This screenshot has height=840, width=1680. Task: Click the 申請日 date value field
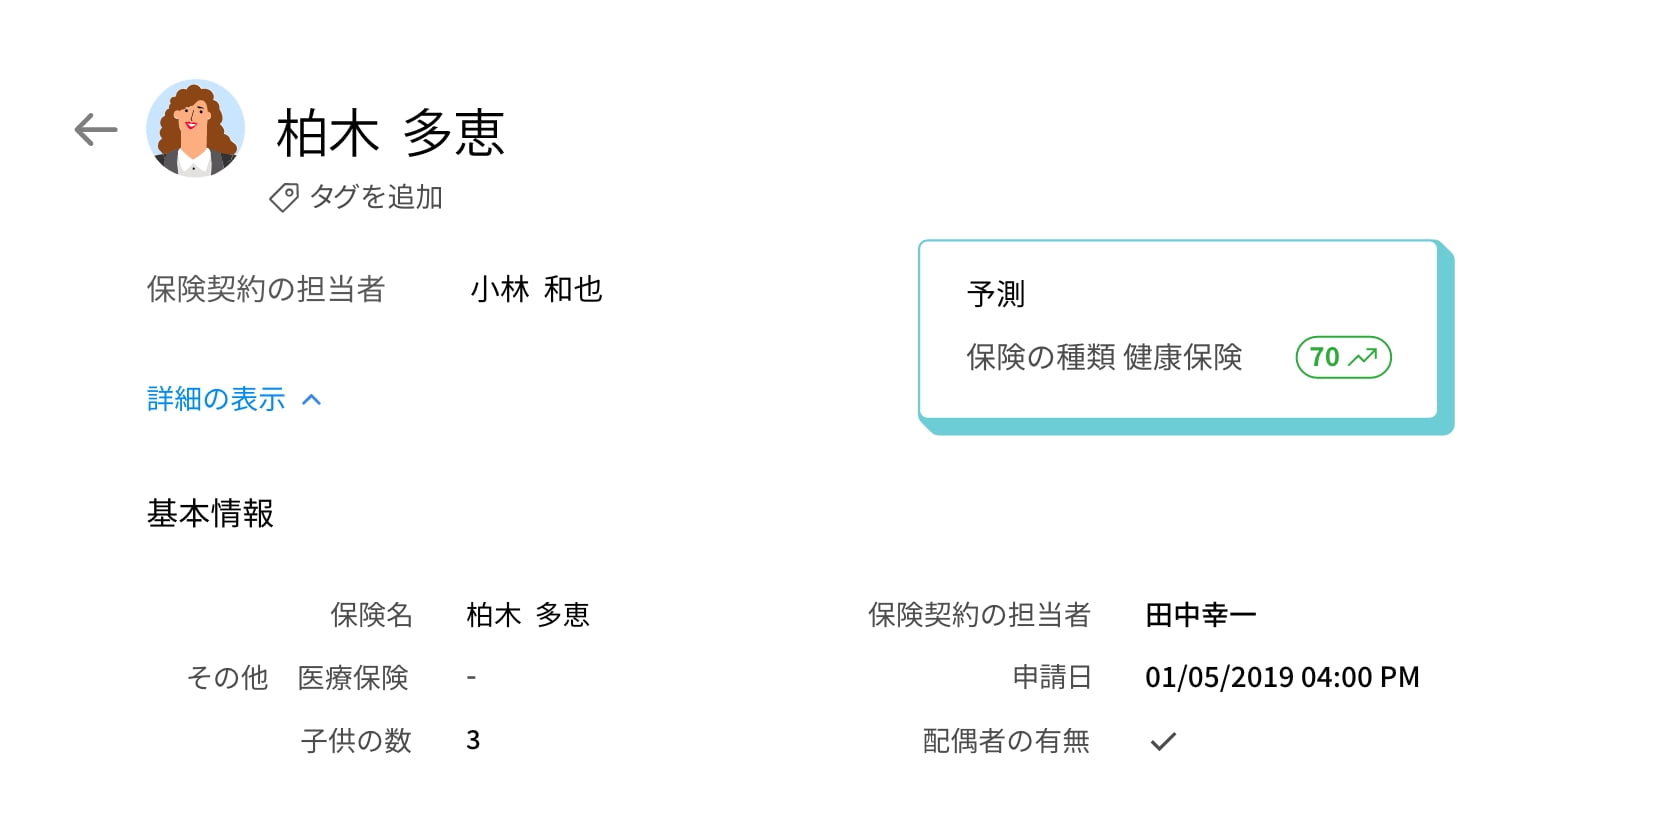(1282, 678)
